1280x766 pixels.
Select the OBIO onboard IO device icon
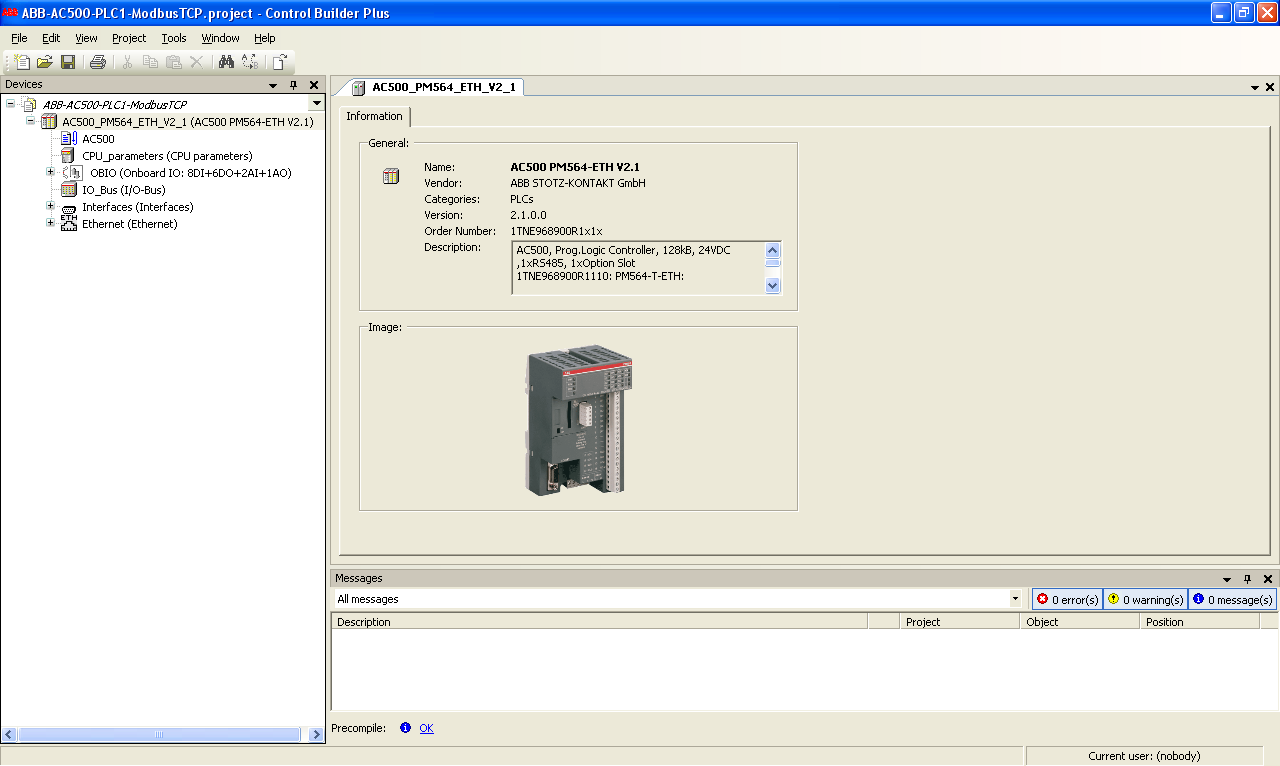[74, 172]
